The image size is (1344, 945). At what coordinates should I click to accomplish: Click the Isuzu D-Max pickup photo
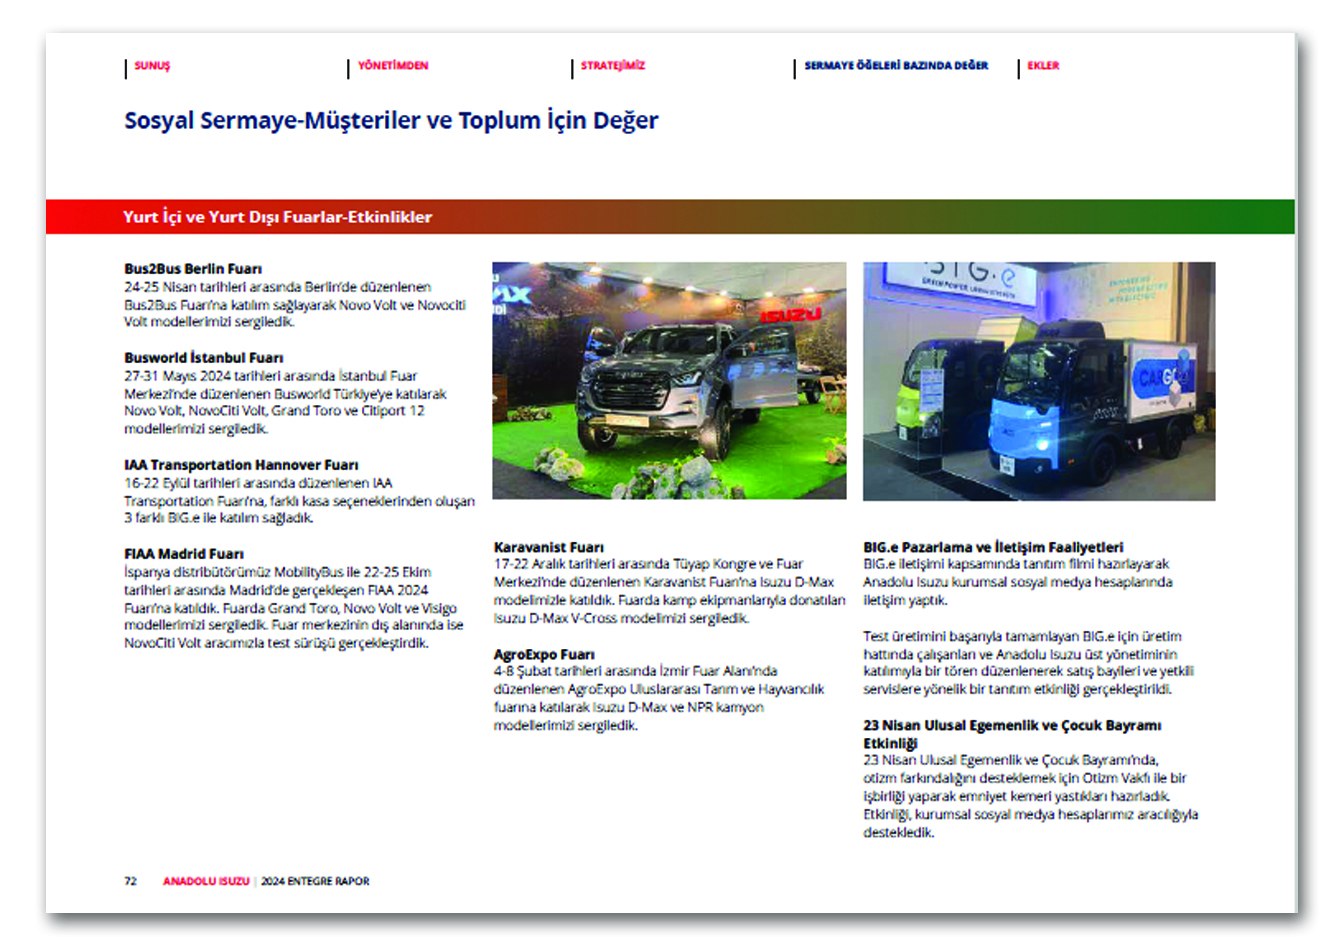click(669, 381)
